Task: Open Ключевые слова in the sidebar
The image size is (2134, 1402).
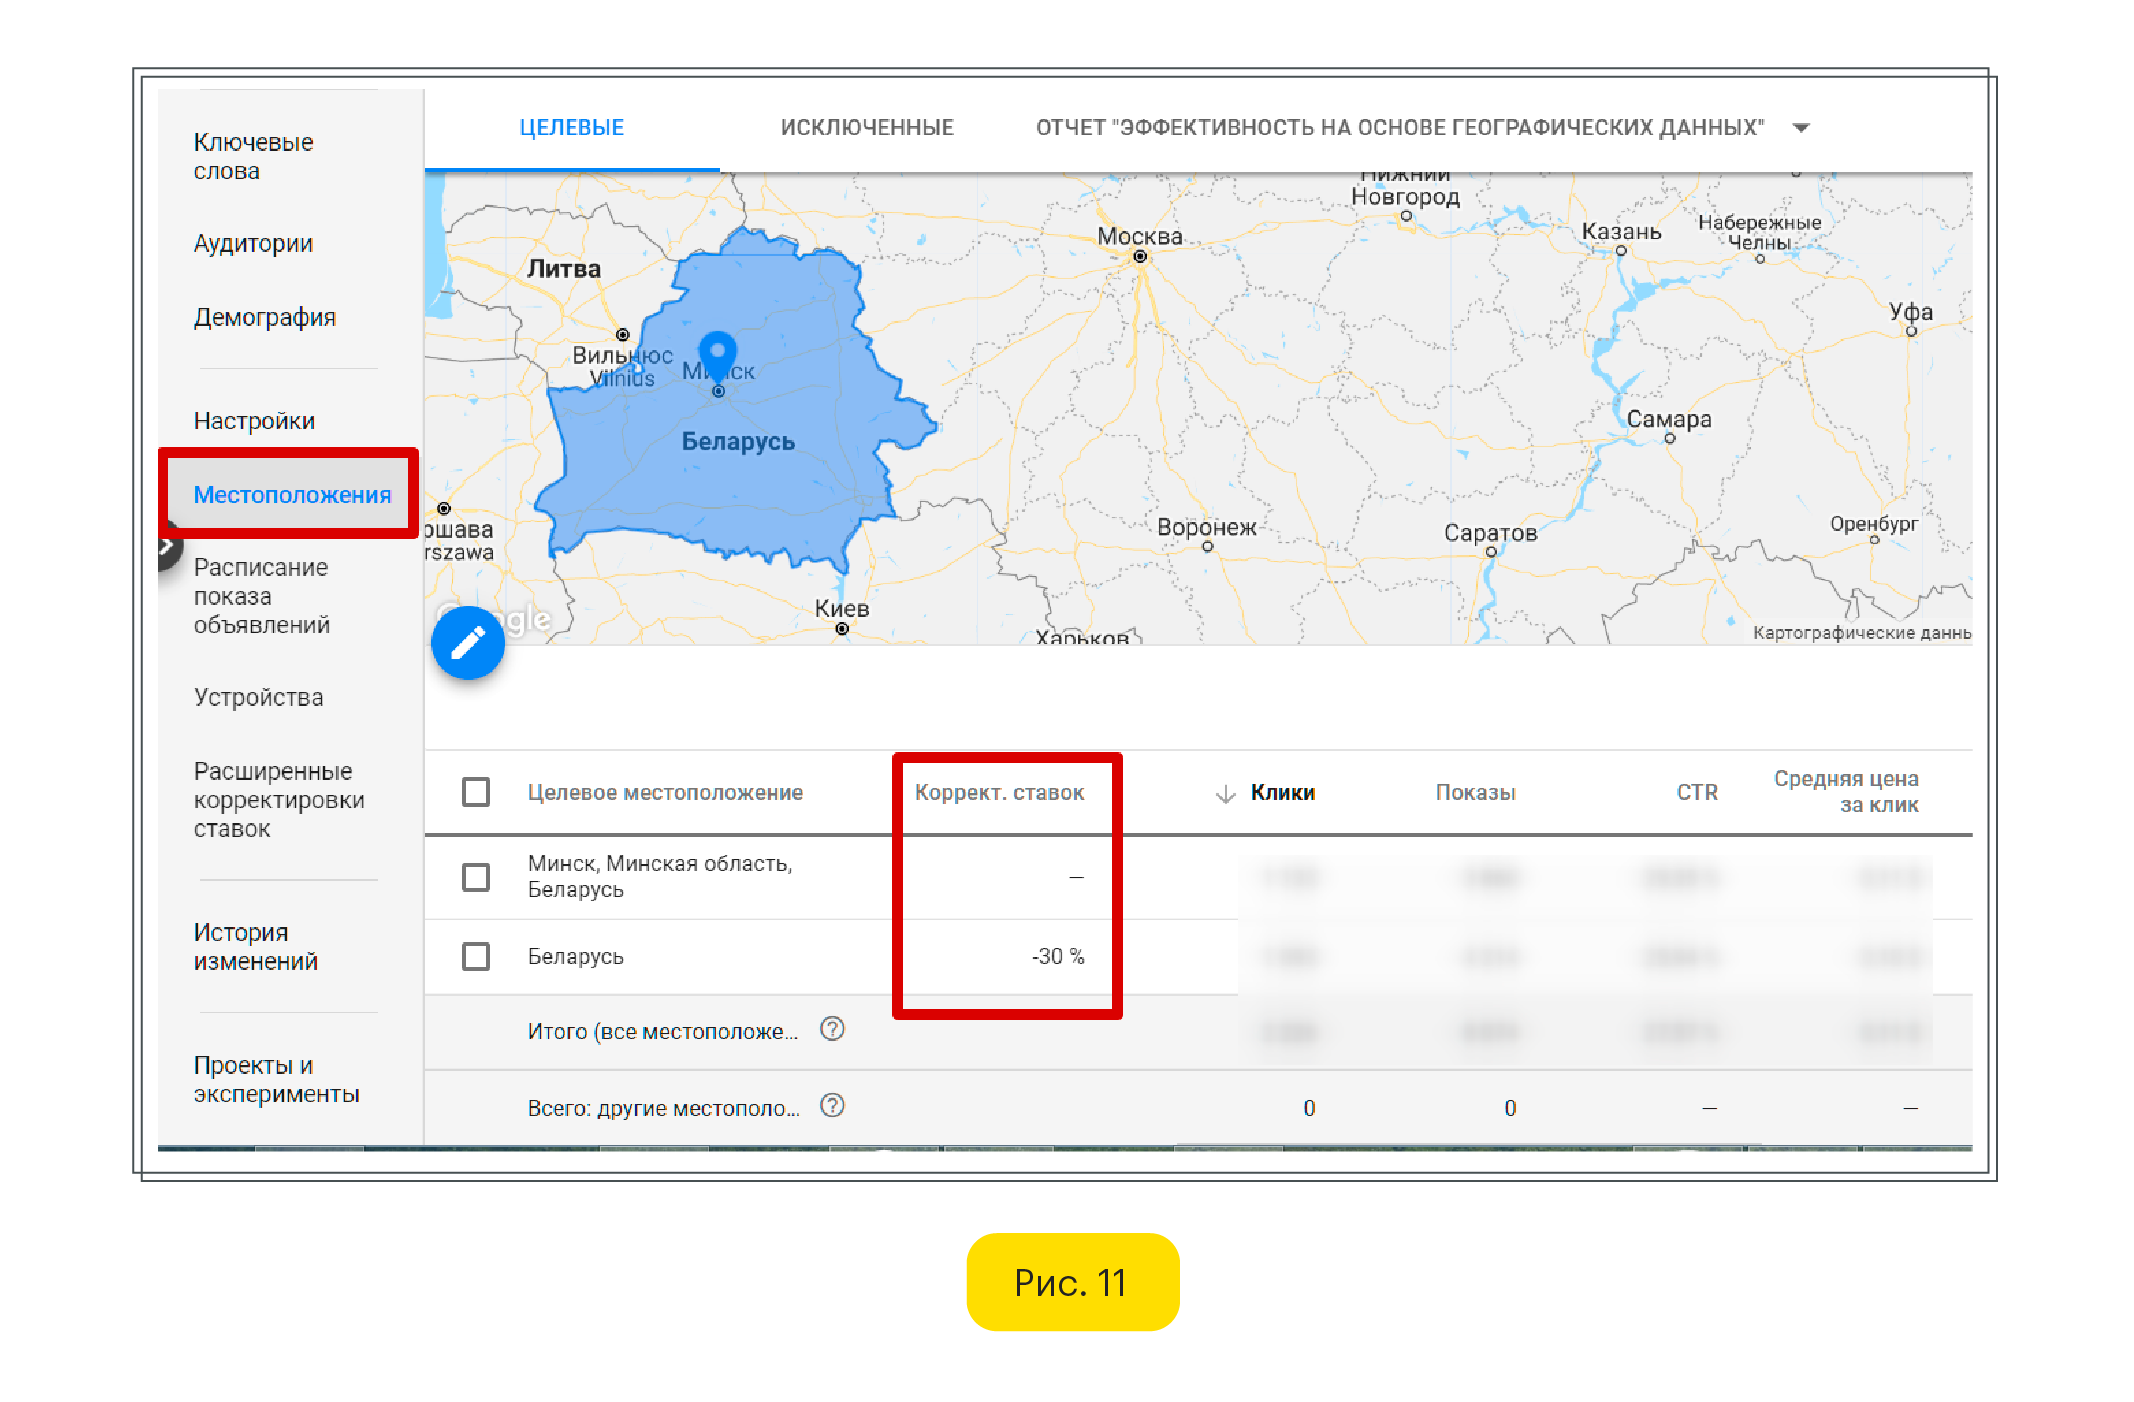Action: point(253,157)
